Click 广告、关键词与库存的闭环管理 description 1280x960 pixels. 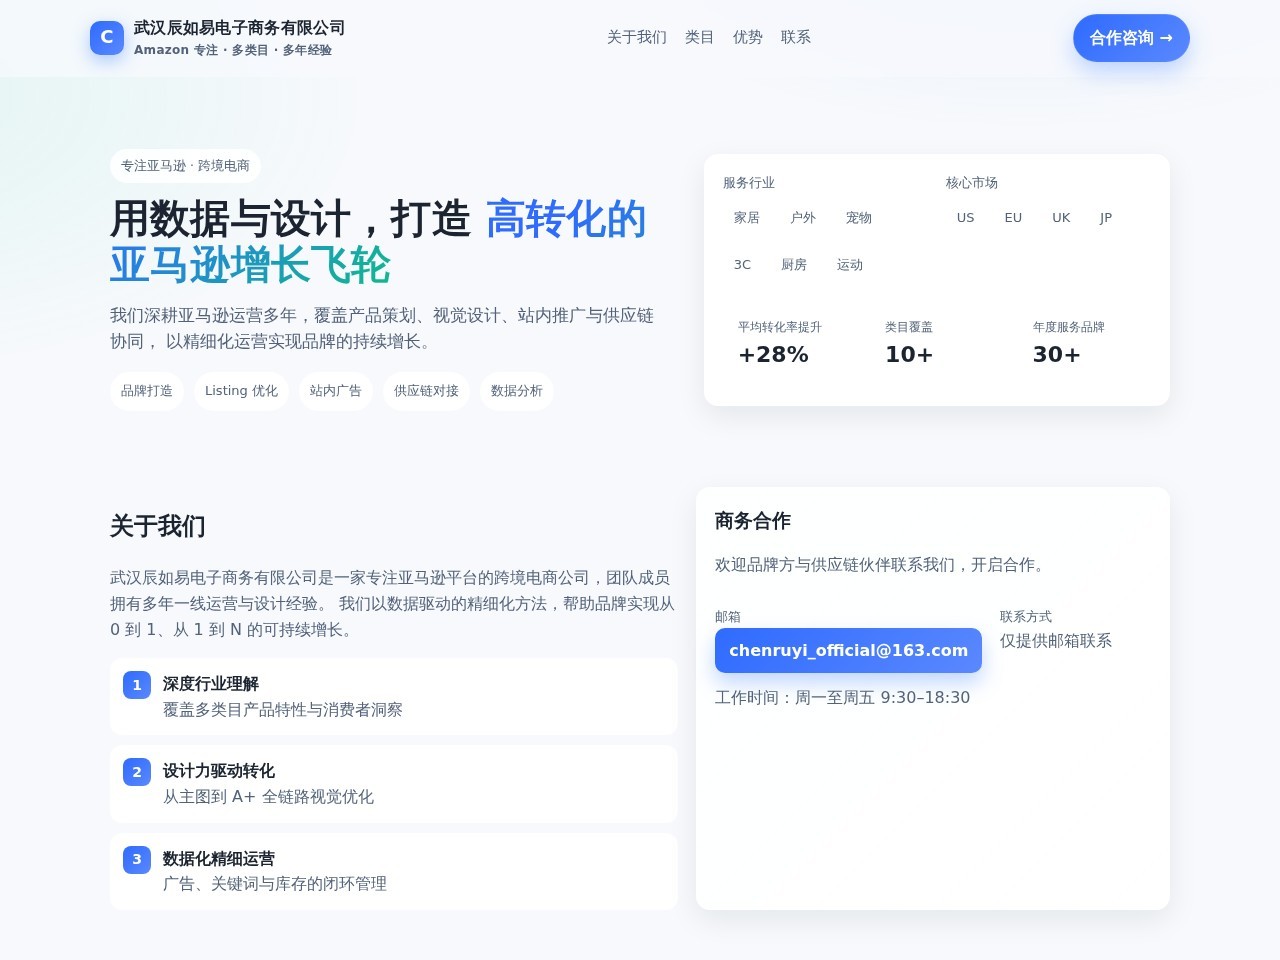tap(275, 884)
